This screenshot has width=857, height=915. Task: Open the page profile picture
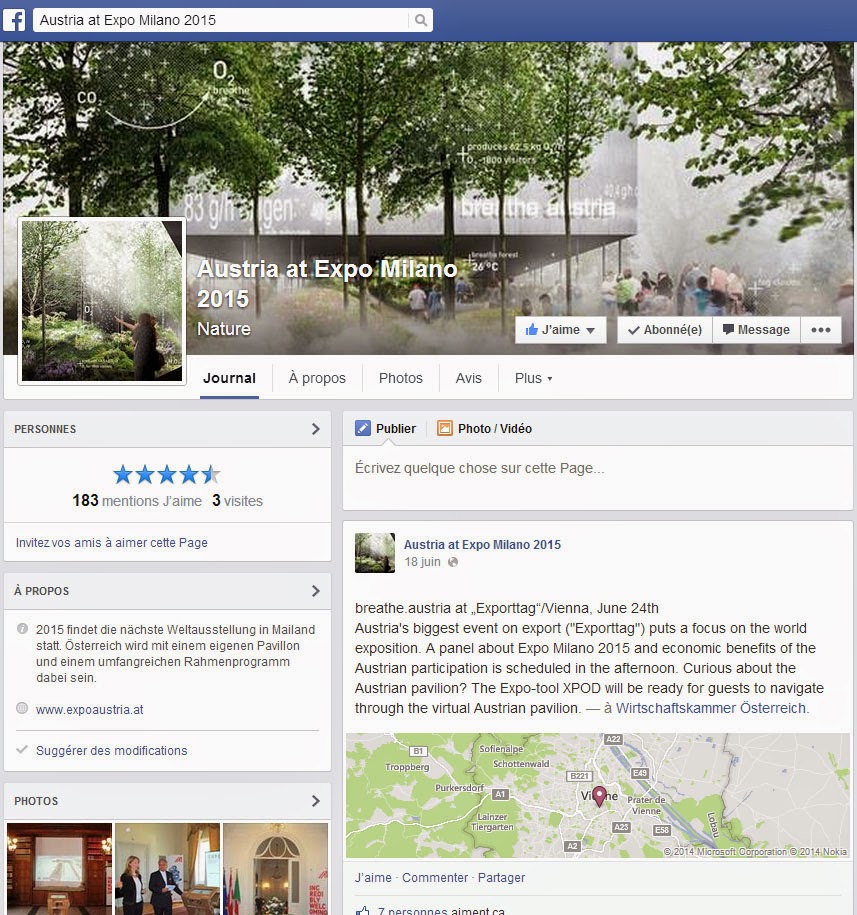[x=102, y=301]
